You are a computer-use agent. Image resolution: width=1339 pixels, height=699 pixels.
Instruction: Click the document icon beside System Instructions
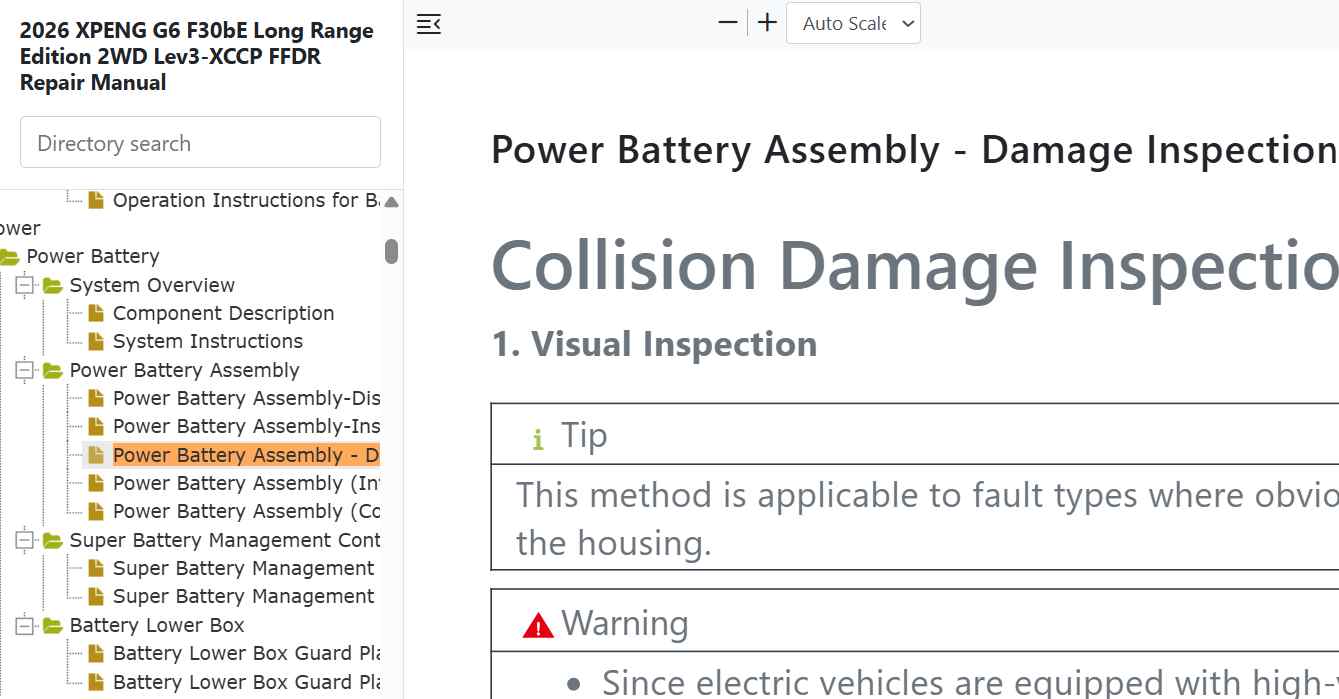[x=96, y=341]
